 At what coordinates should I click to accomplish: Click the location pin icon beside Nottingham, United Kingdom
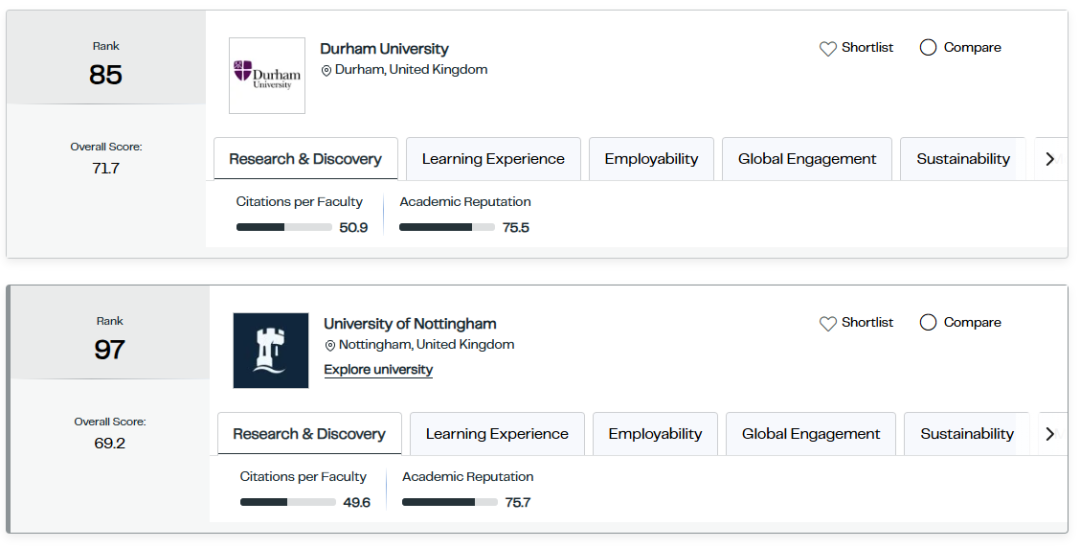tap(330, 345)
